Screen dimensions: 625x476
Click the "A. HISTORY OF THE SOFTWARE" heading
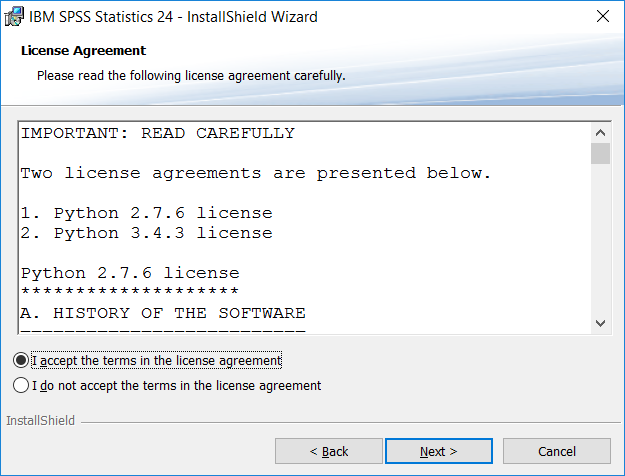[x=163, y=313]
